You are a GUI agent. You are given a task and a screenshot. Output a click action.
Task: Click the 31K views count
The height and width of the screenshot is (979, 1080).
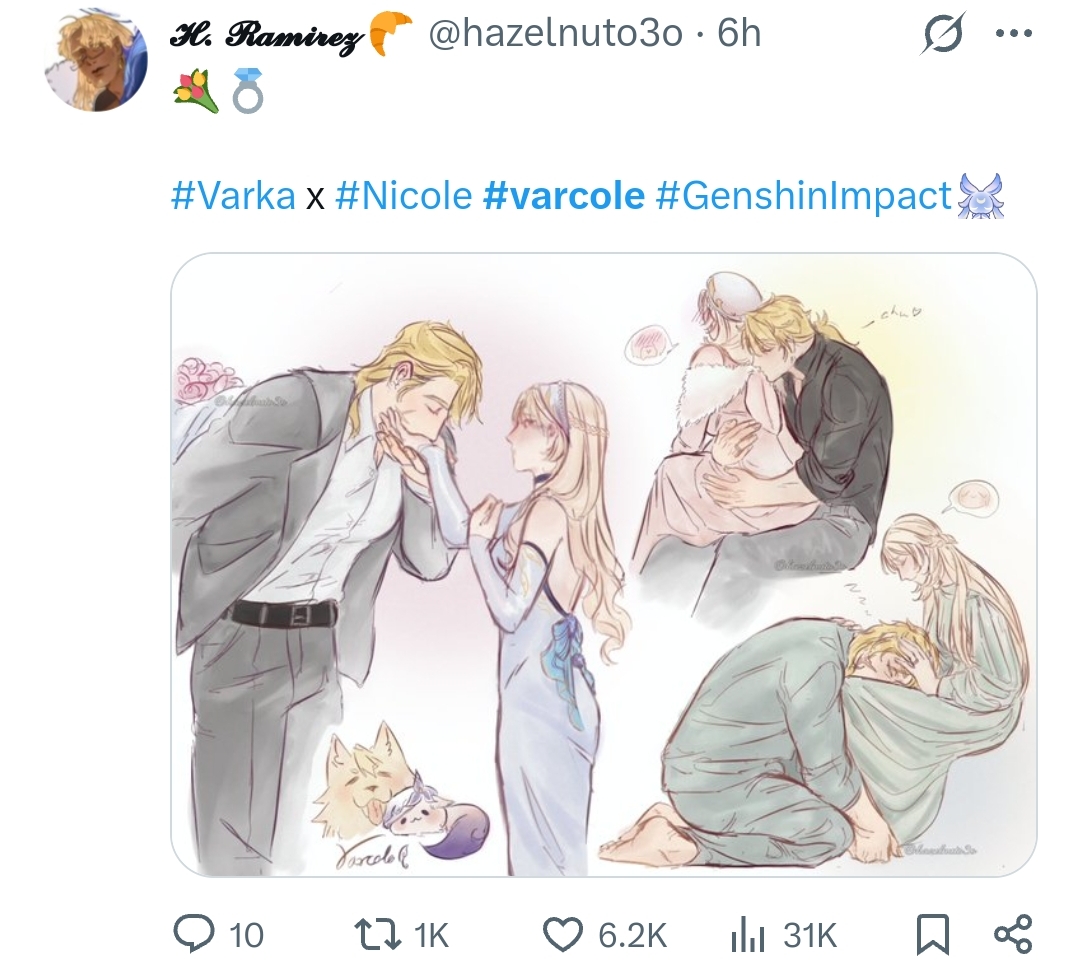pos(810,936)
